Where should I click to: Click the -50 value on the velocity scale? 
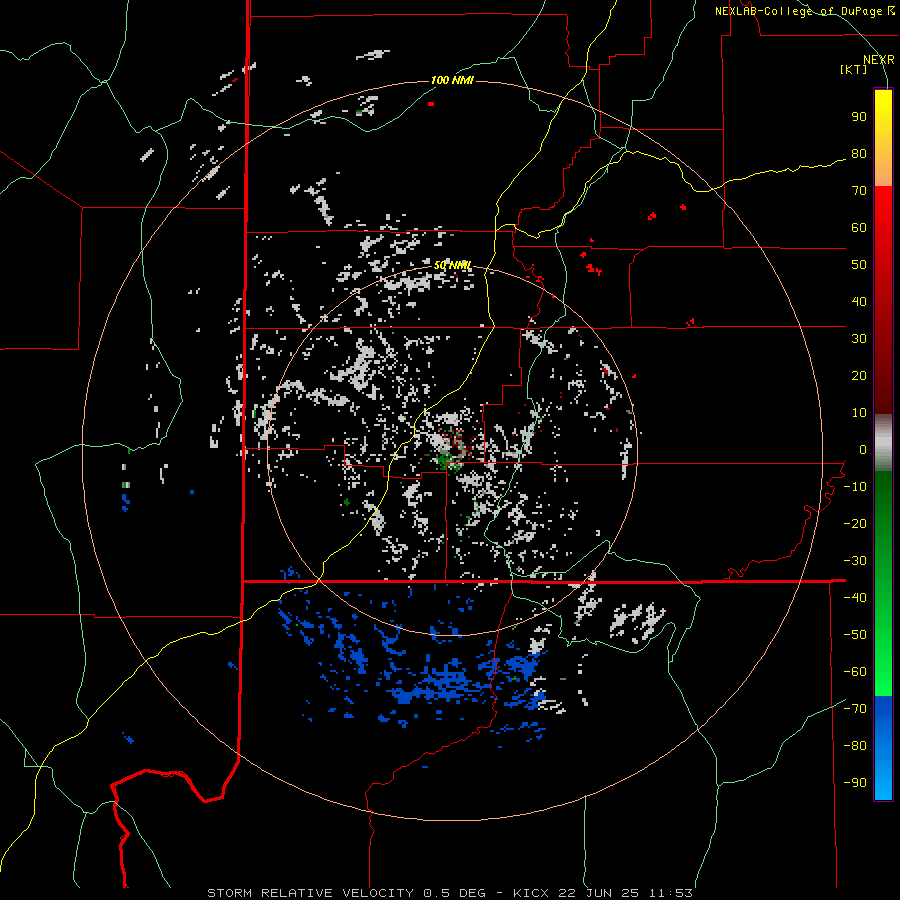tap(855, 635)
